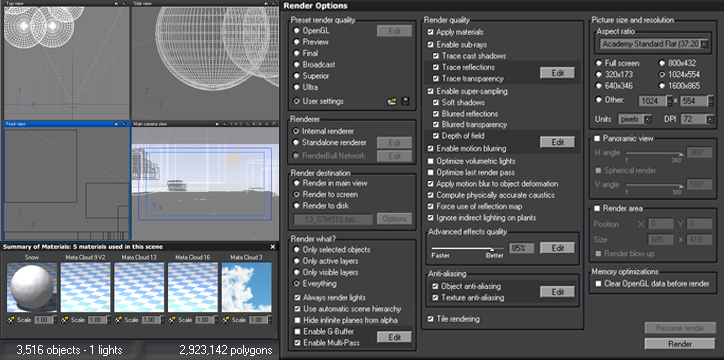Click the Meta Cloud 3 material thumbnail

[247, 287]
